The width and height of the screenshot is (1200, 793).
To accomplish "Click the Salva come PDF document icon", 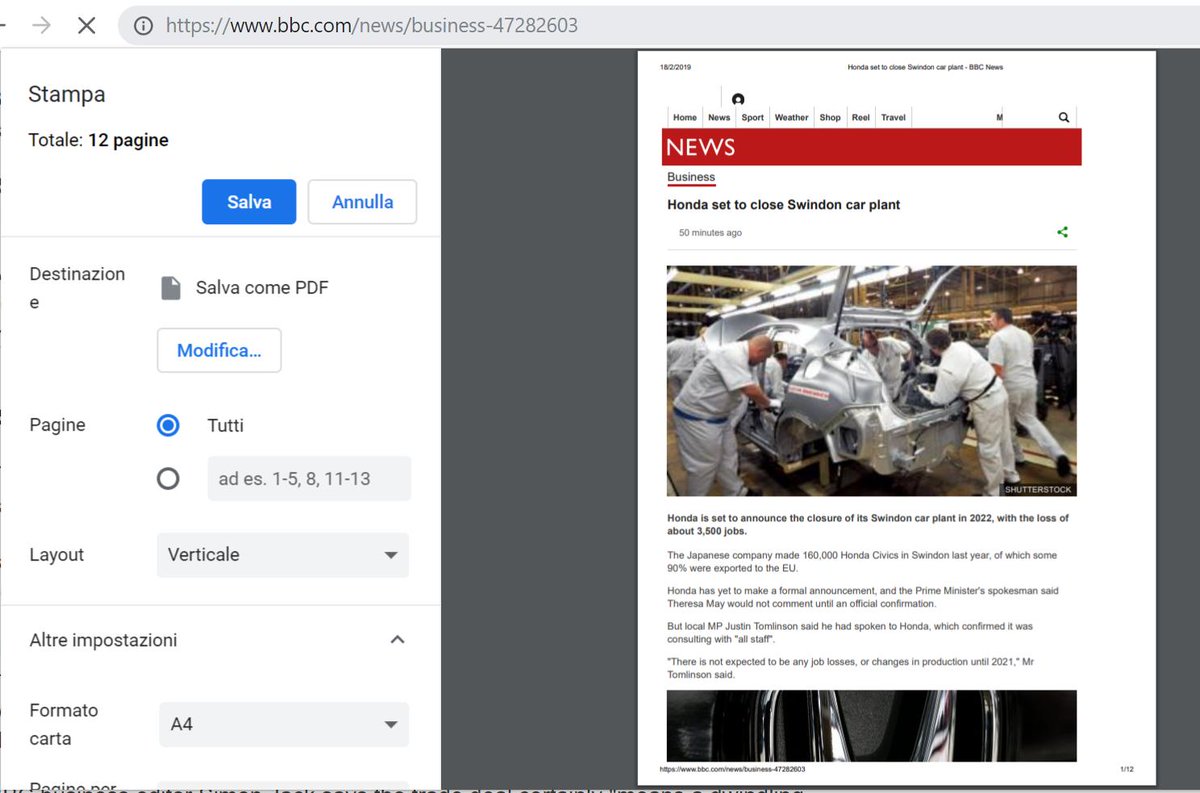I will point(171,288).
